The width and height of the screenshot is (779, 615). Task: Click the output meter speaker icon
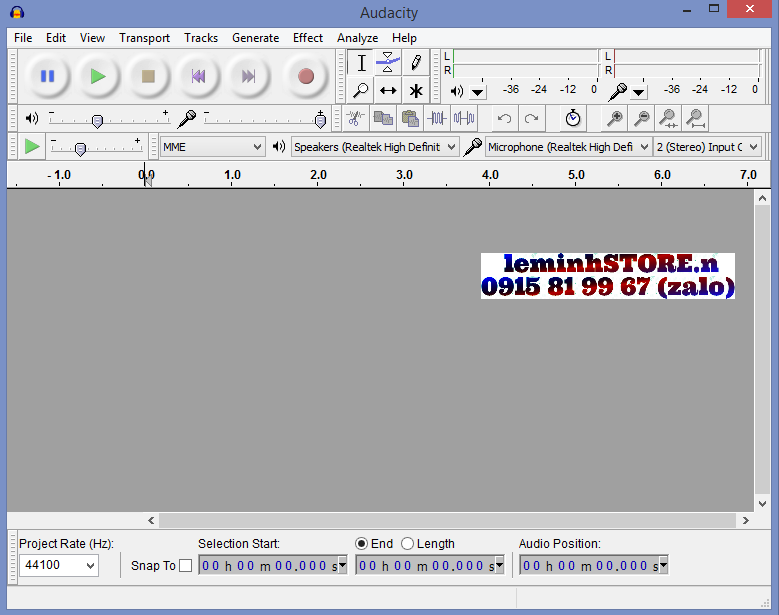[457, 91]
